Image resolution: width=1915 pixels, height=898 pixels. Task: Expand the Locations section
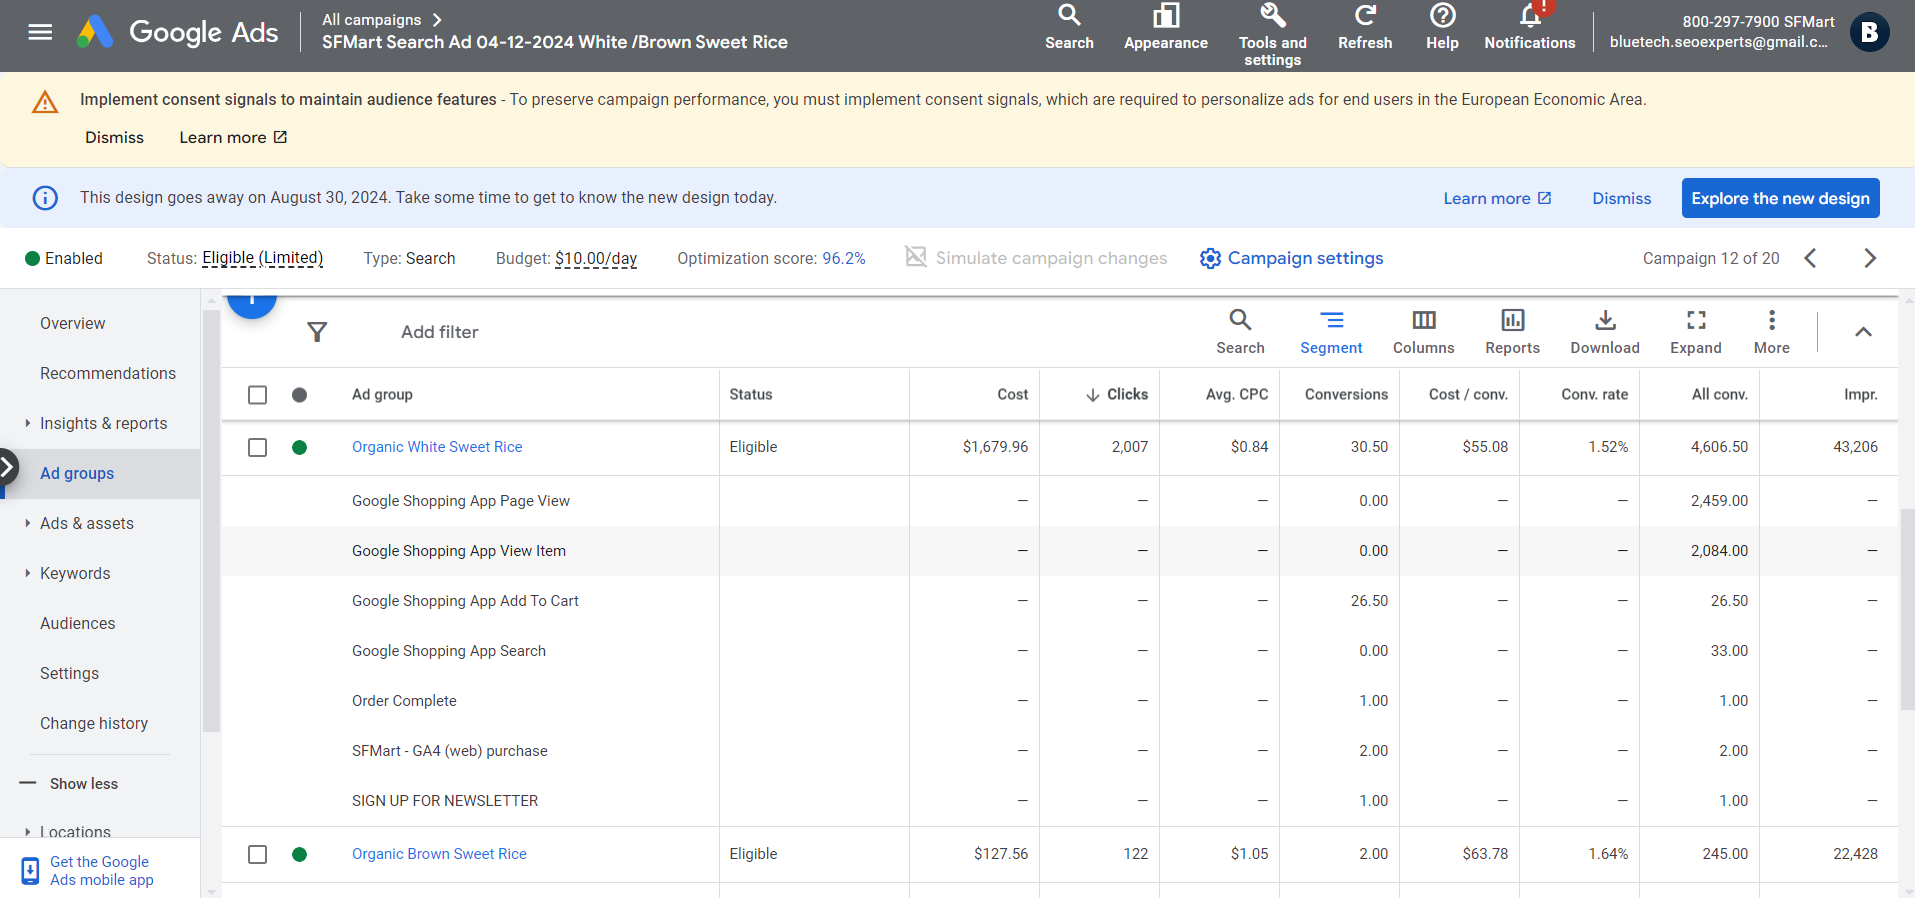pos(28,831)
